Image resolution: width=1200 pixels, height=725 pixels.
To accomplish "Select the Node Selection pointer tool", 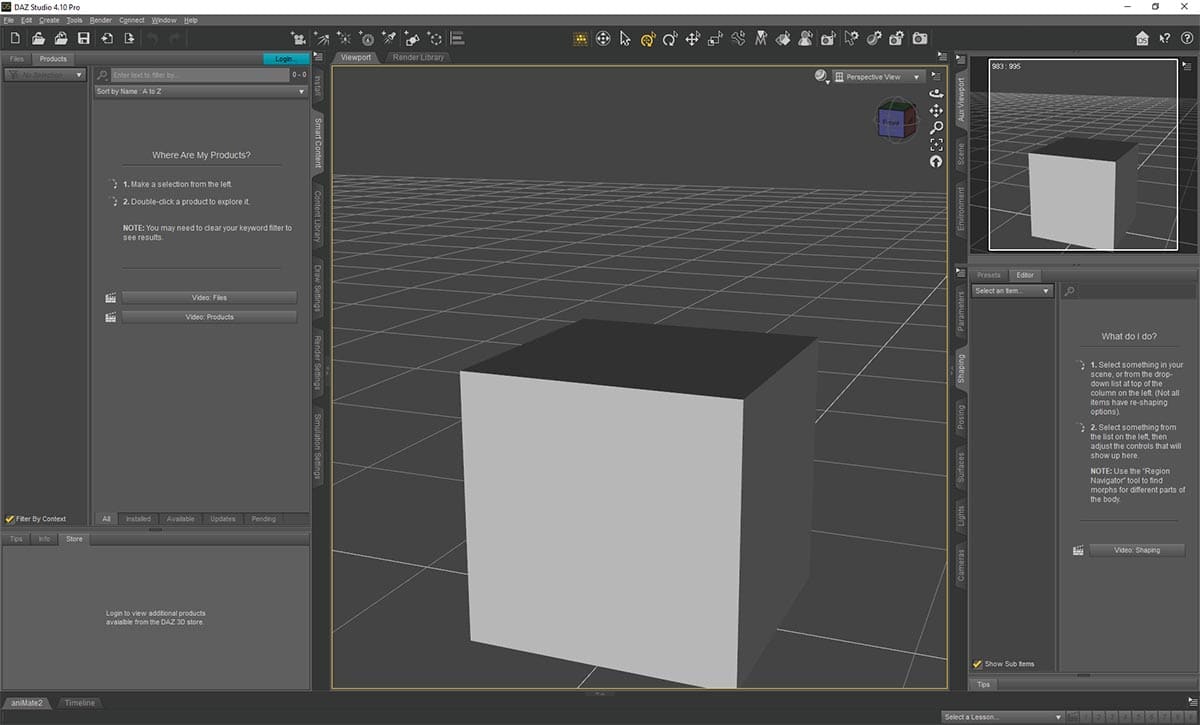I will [625, 38].
